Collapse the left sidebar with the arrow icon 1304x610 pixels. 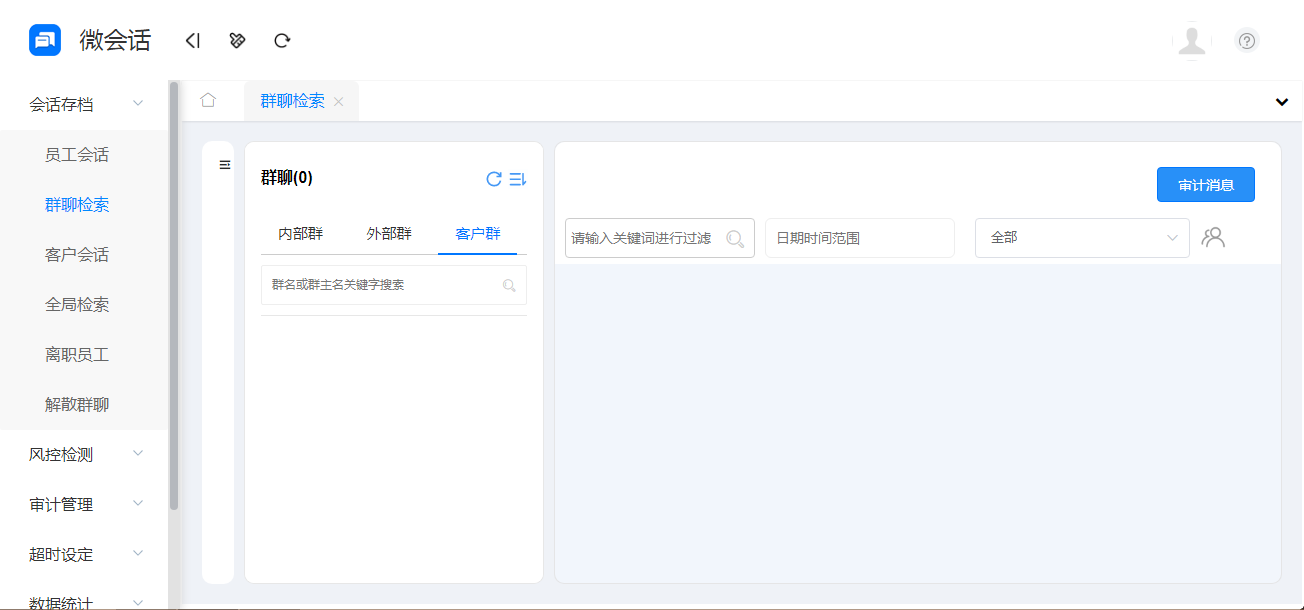click(x=192, y=40)
